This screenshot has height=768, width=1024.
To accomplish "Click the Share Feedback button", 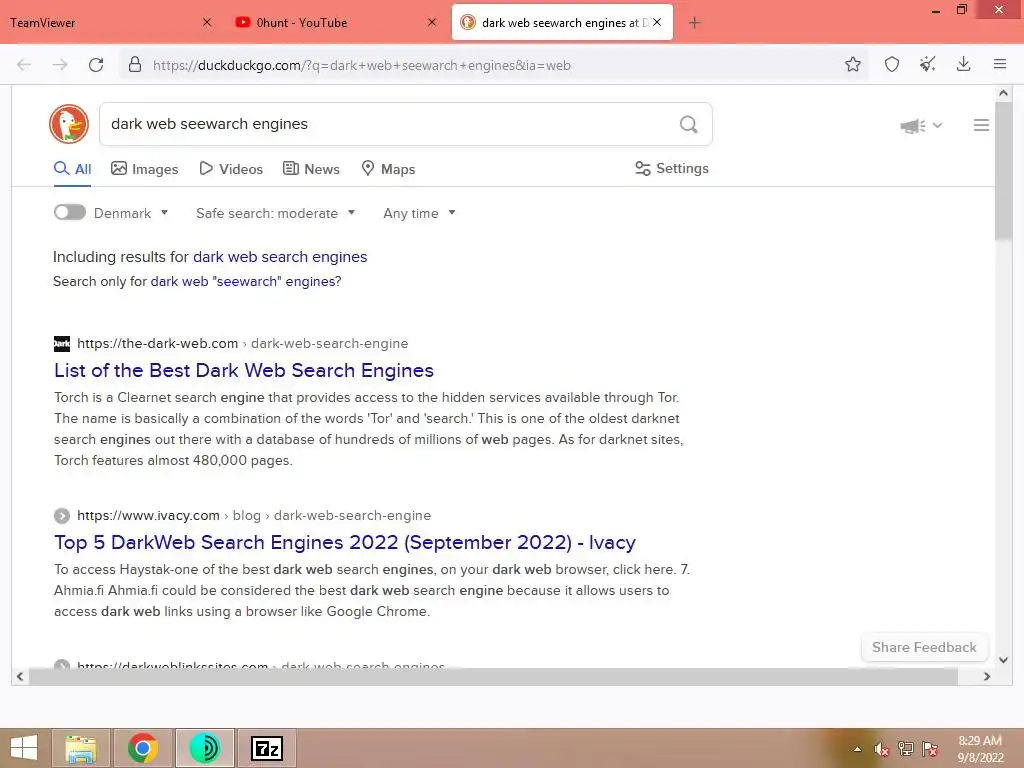I will [x=924, y=647].
